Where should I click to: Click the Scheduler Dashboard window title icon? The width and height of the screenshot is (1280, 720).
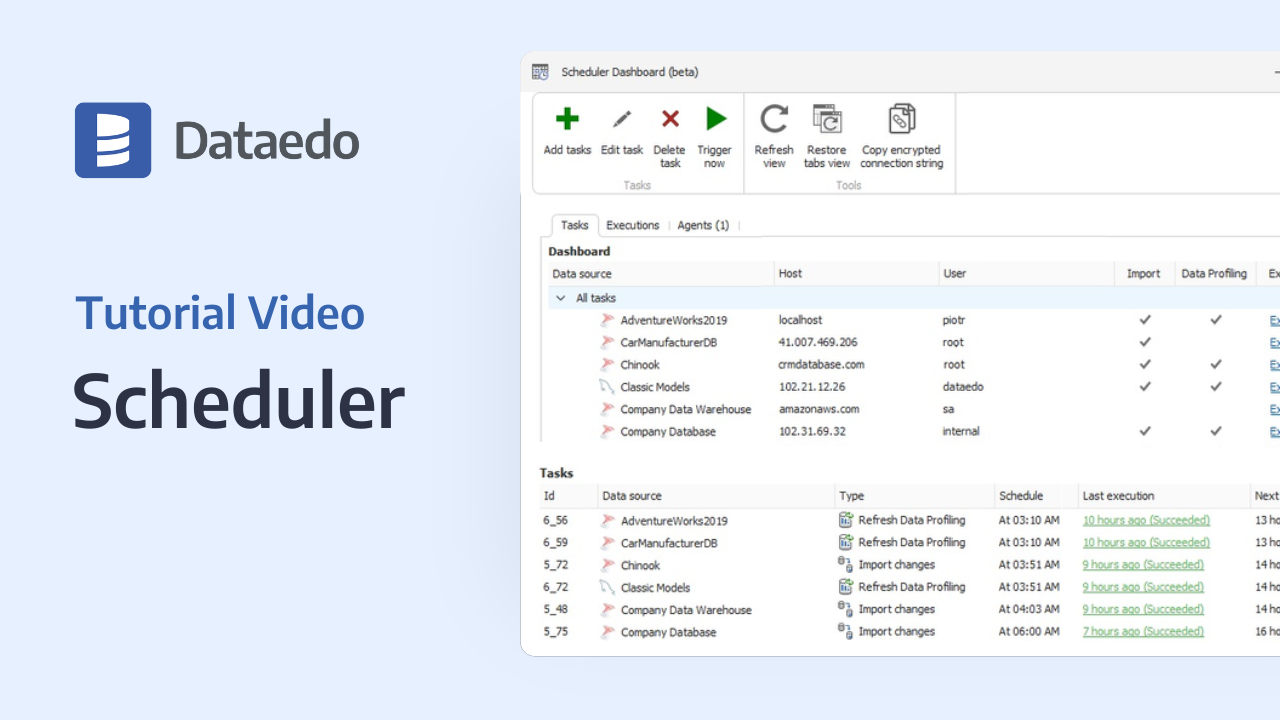[x=540, y=72]
